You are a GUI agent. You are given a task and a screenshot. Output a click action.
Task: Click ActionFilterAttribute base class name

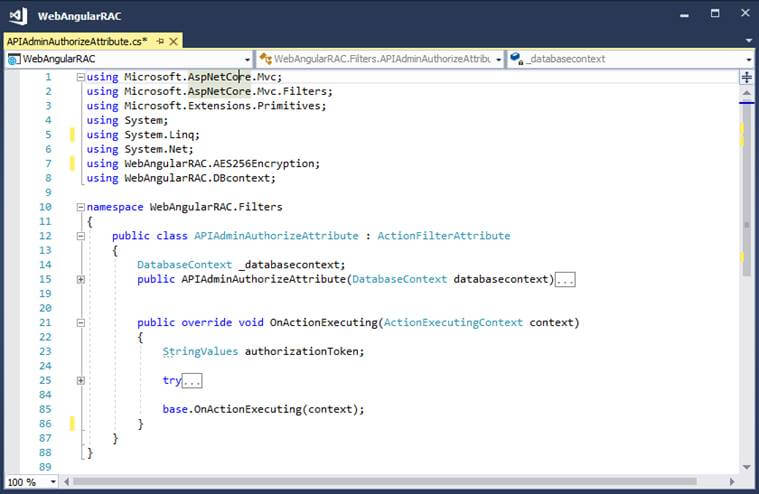pos(443,236)
